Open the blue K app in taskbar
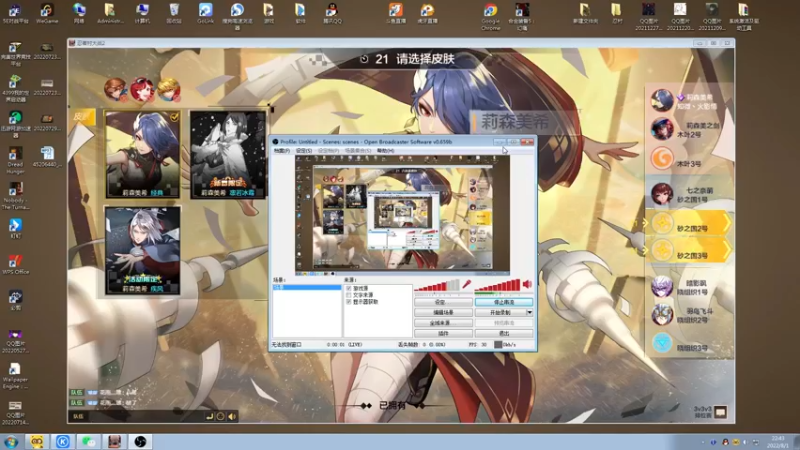The height and width of the screenshot is (450, 800). pyautogui.click(x=63, y=441)
